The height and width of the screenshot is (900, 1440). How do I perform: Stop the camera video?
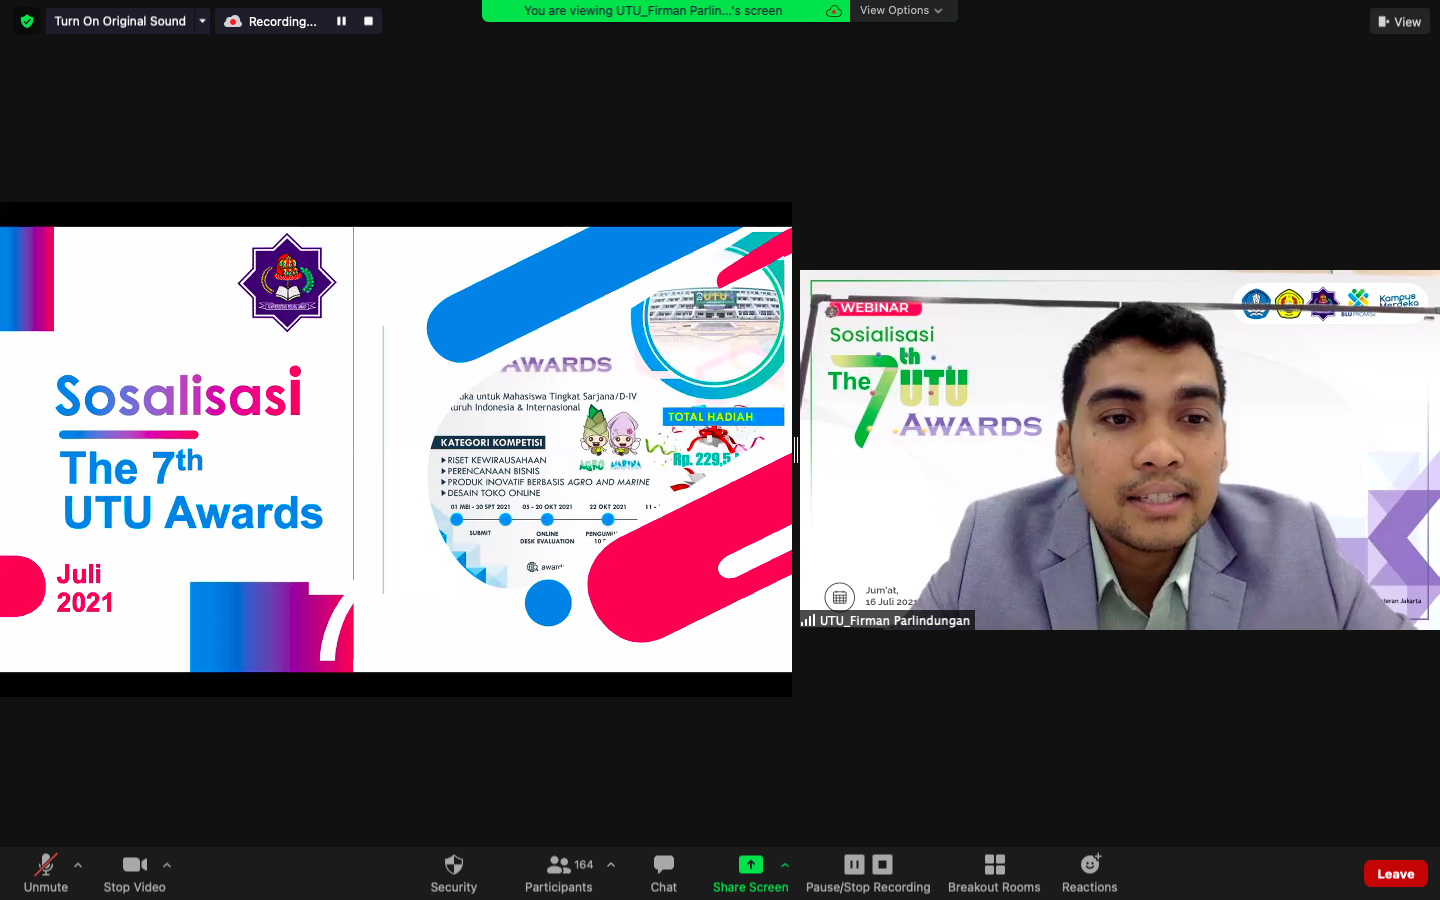coord(135,872)
